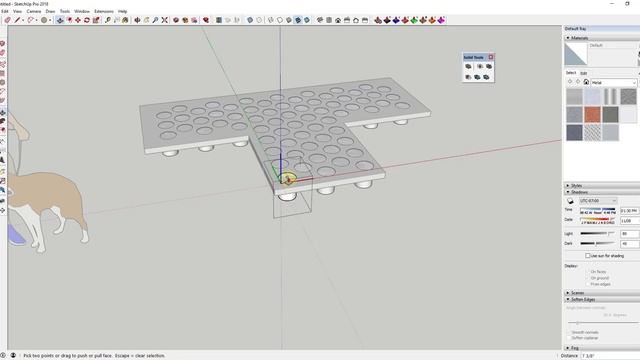Open the Line tool dropdown arrow

23,20
